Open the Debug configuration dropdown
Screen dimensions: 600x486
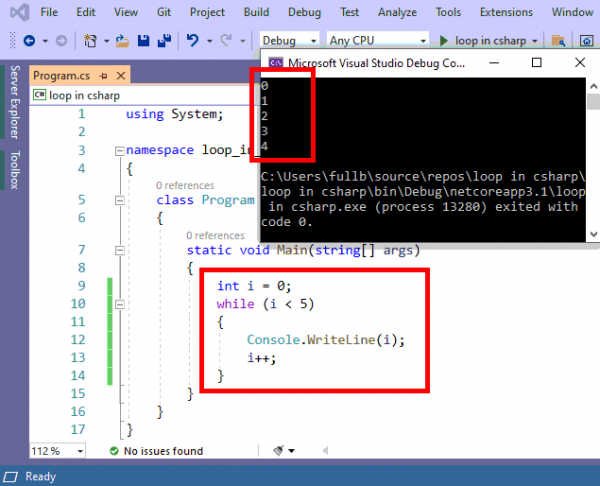(290, 41)
